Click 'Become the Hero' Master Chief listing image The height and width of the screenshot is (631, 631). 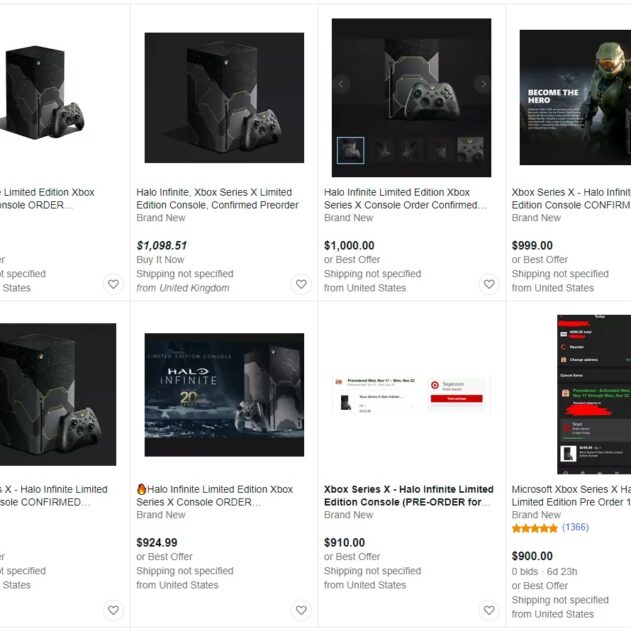click(x=575, y=97)
